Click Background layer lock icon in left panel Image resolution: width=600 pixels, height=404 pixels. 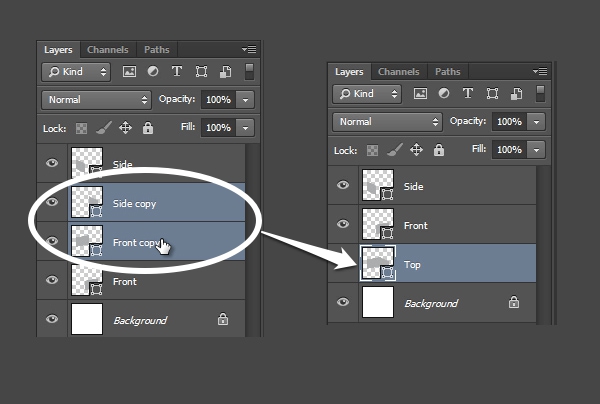click(x=223, y=319)
